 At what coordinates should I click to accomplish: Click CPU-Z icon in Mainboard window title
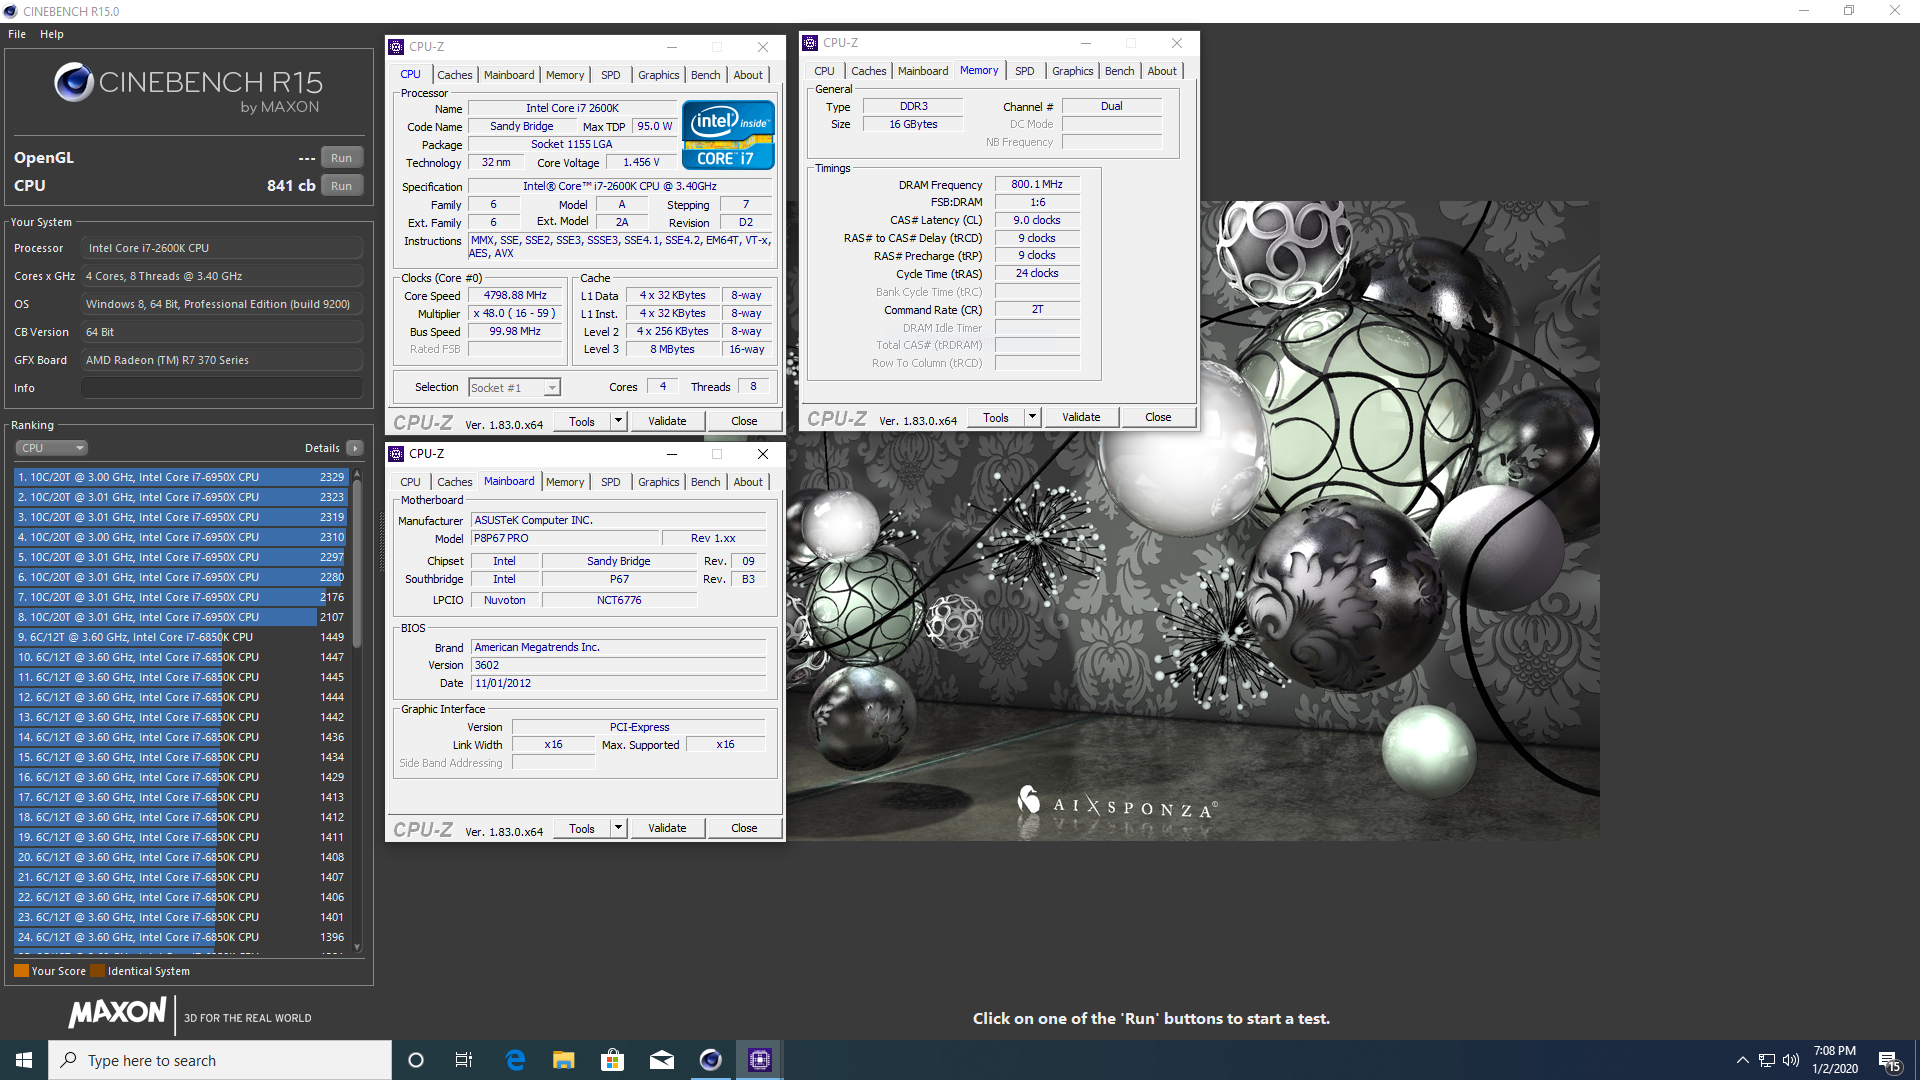click(396, 454)
